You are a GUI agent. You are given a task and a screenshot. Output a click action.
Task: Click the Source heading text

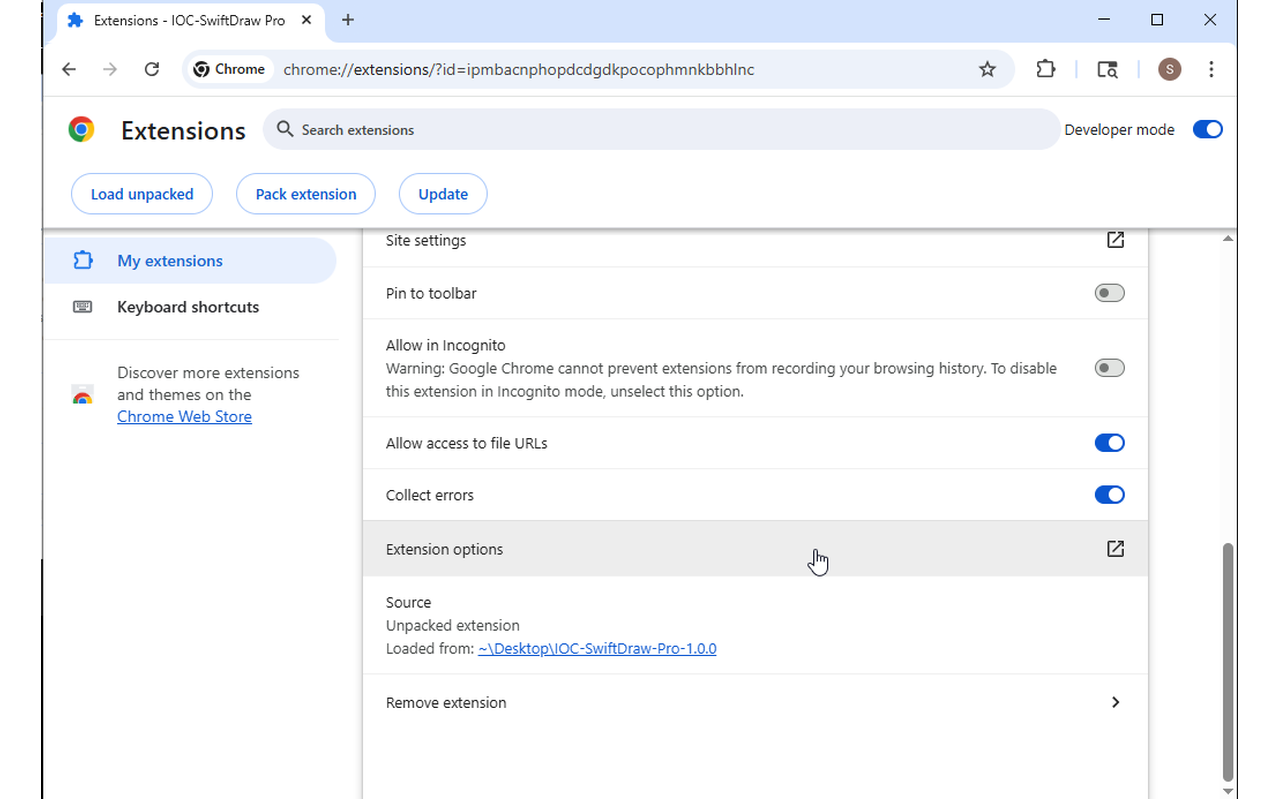(408, 602)
